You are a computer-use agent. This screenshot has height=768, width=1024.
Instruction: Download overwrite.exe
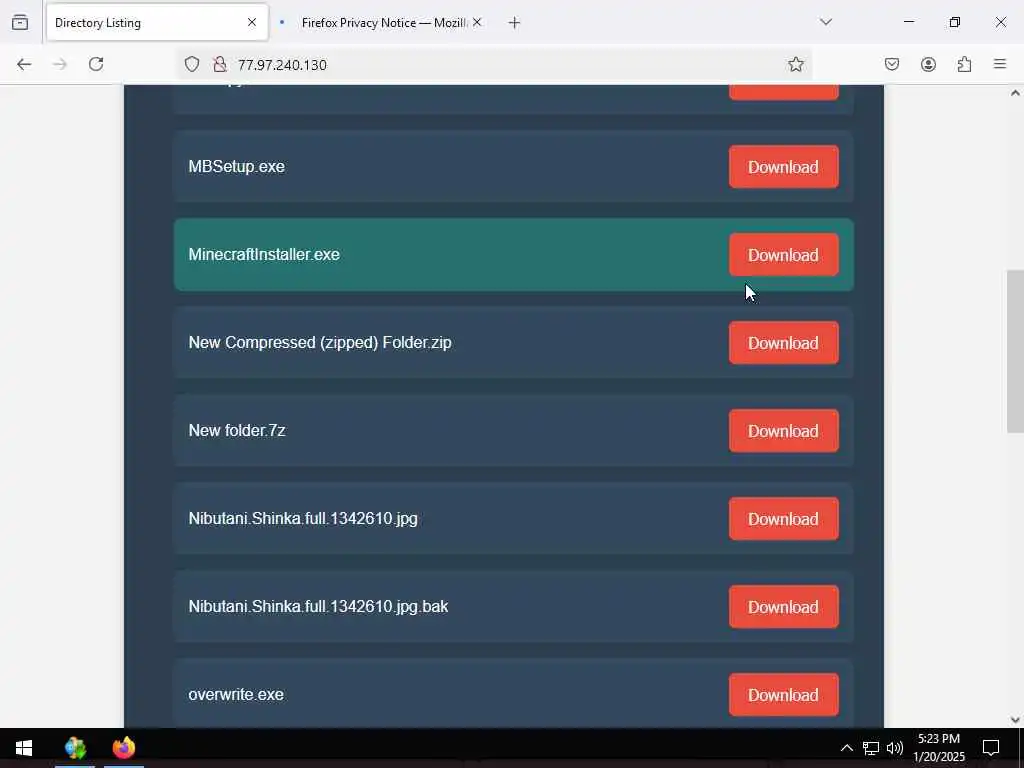pos(784,696)
